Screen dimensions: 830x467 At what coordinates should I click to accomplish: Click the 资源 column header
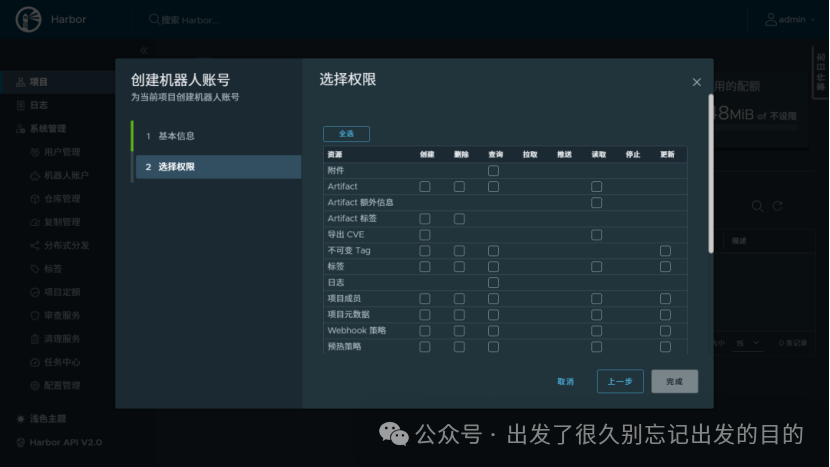pos(335,155)
